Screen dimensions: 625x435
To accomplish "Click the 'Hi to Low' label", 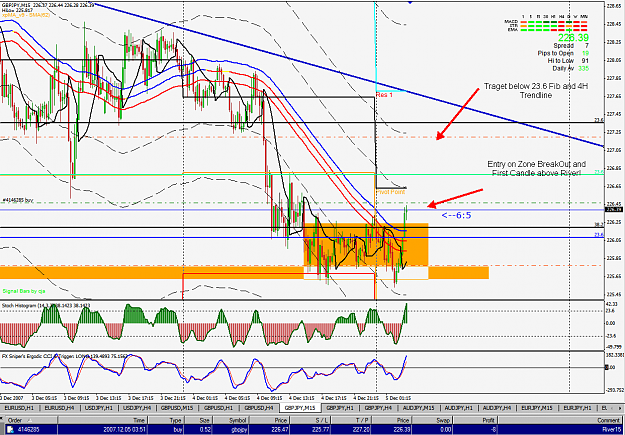I will tap(561, 61).
